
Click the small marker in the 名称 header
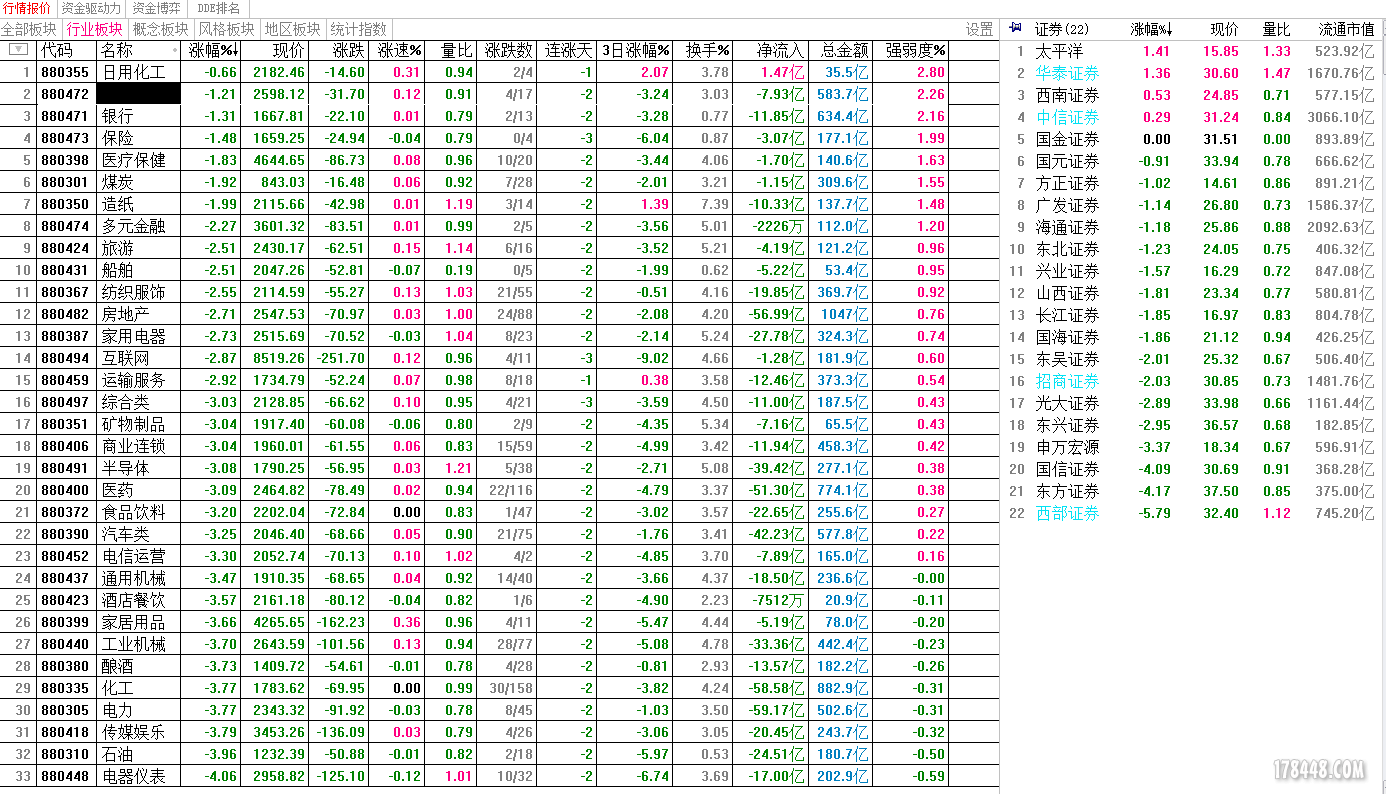(176, 50)
